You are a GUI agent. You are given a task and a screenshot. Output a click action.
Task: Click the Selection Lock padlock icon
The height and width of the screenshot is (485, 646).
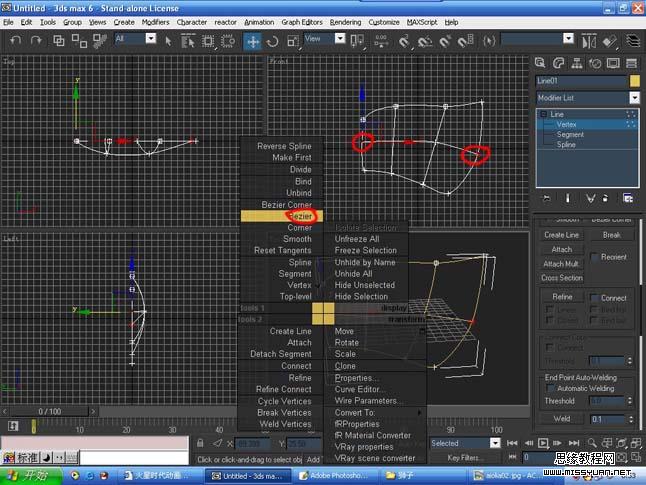tap(200, 443)
